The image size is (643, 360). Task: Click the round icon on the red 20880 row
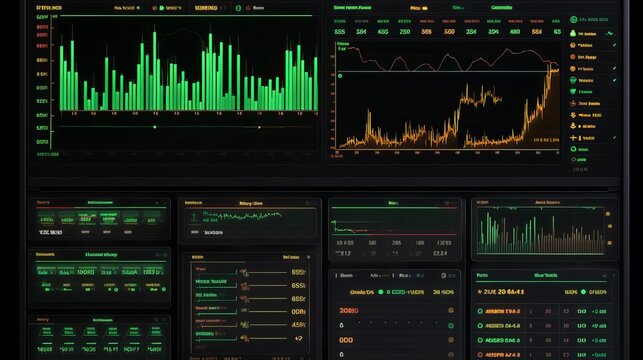click(451, 310)
